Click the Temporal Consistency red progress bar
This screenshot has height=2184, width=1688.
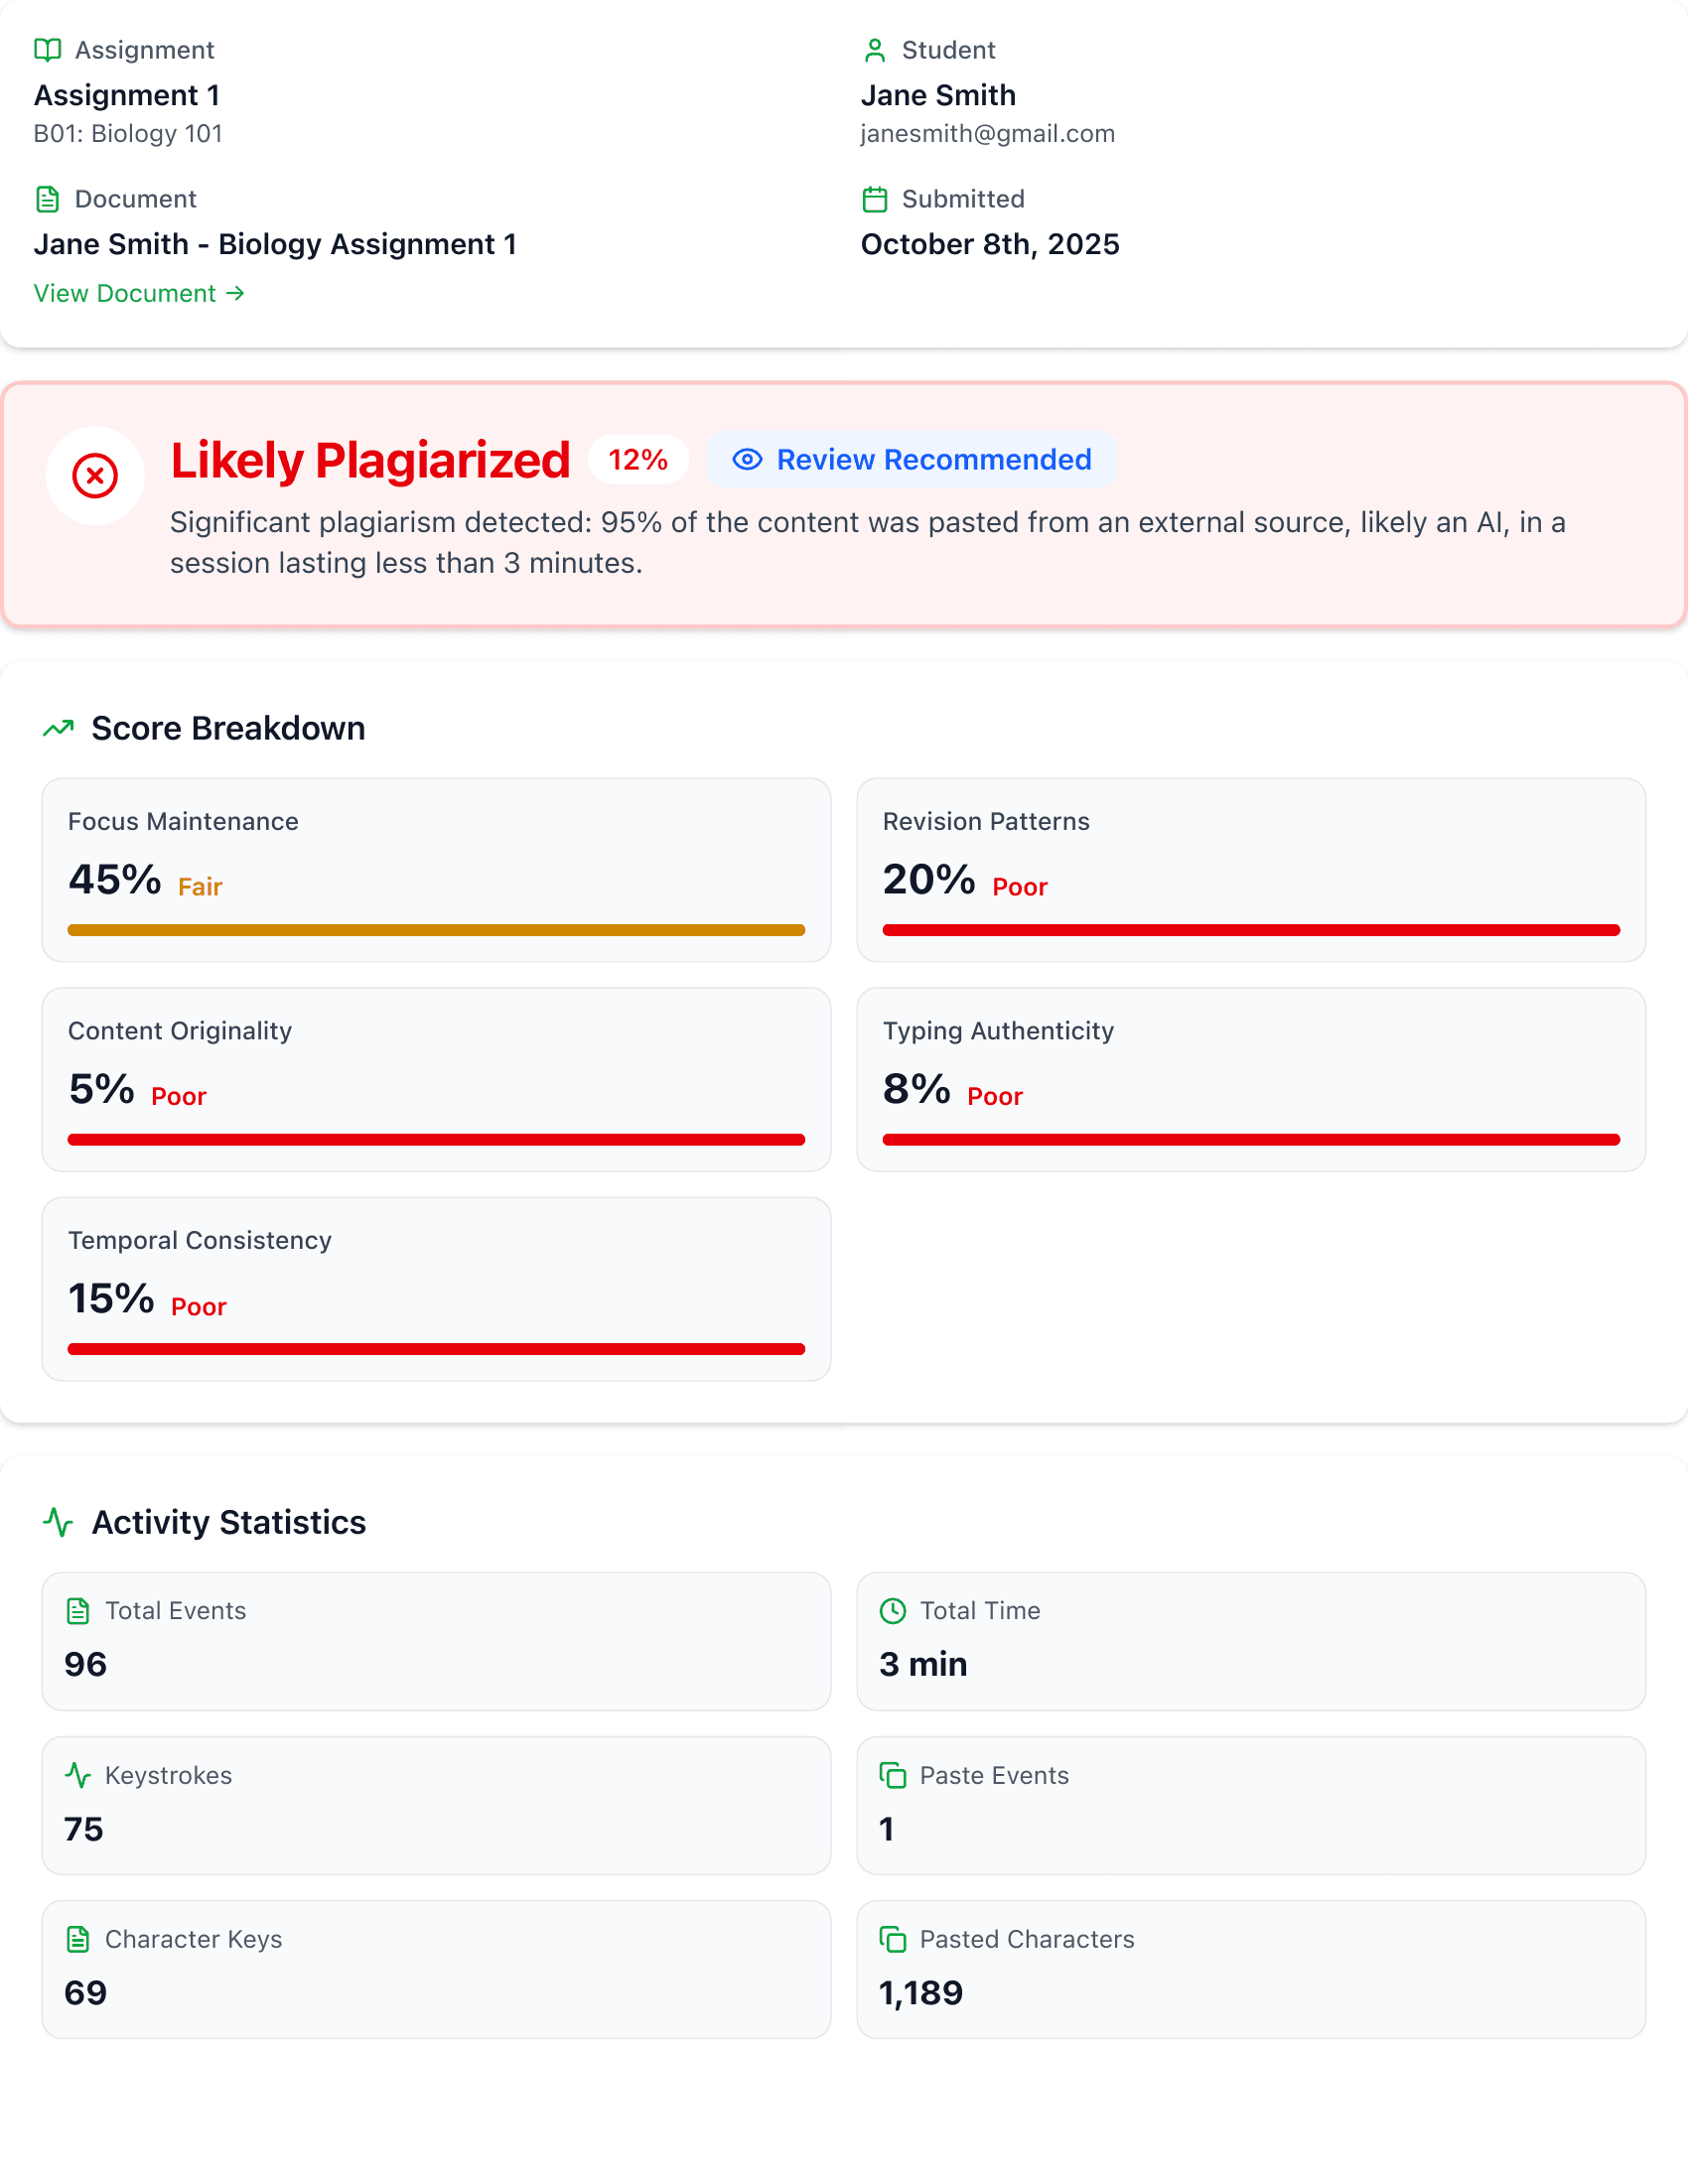tap(436, 1349)
